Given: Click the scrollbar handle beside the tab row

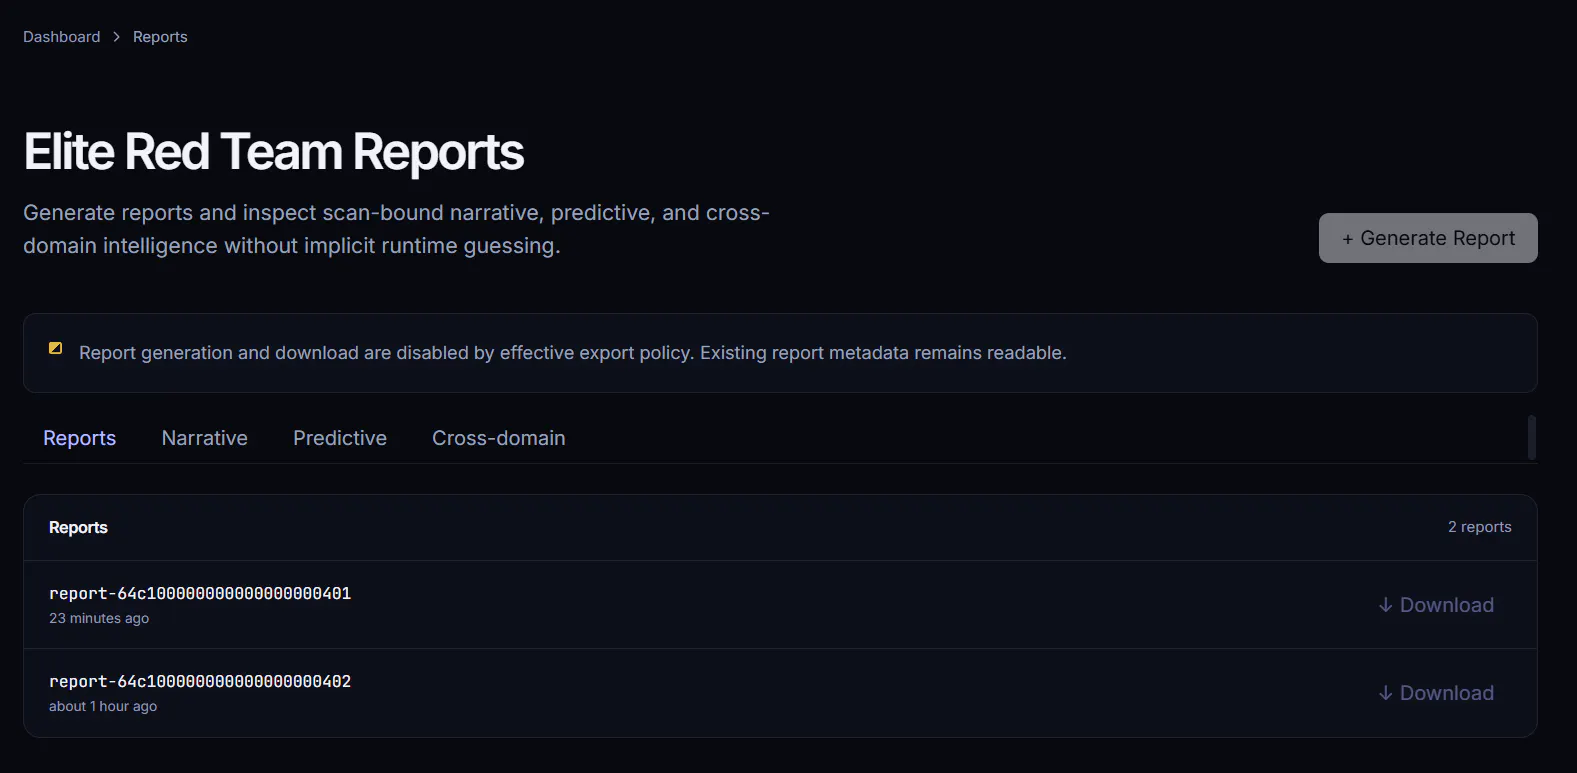Looking at the screenshot, I should click(1532, 438).
